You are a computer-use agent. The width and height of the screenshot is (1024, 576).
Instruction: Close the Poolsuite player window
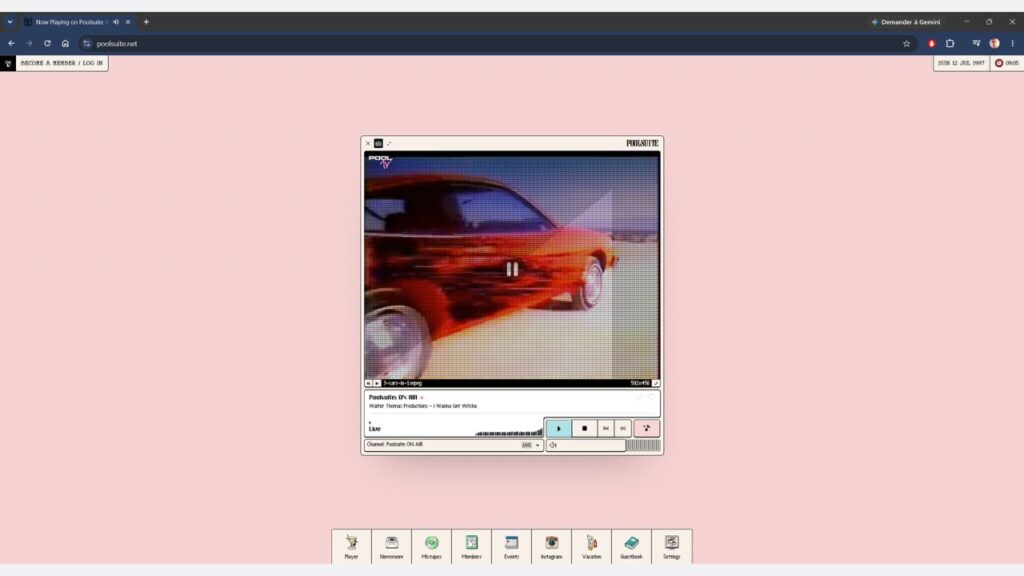click(368, 143)
